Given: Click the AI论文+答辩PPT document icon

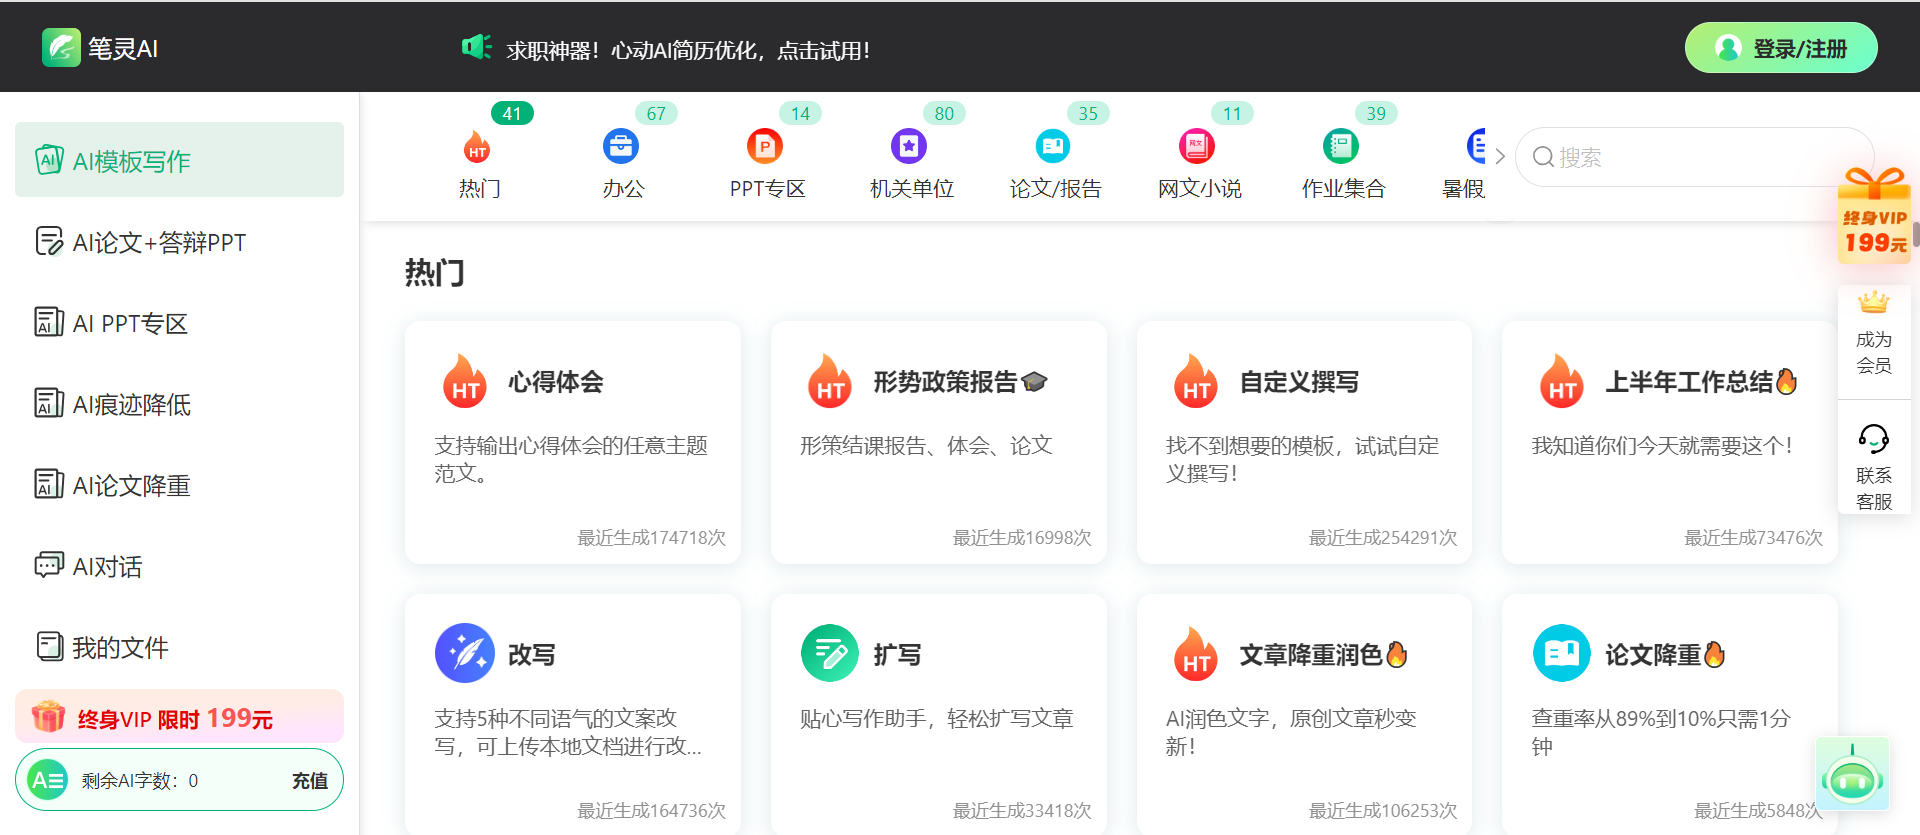Looking at the screenshot, I should (49, 241).
